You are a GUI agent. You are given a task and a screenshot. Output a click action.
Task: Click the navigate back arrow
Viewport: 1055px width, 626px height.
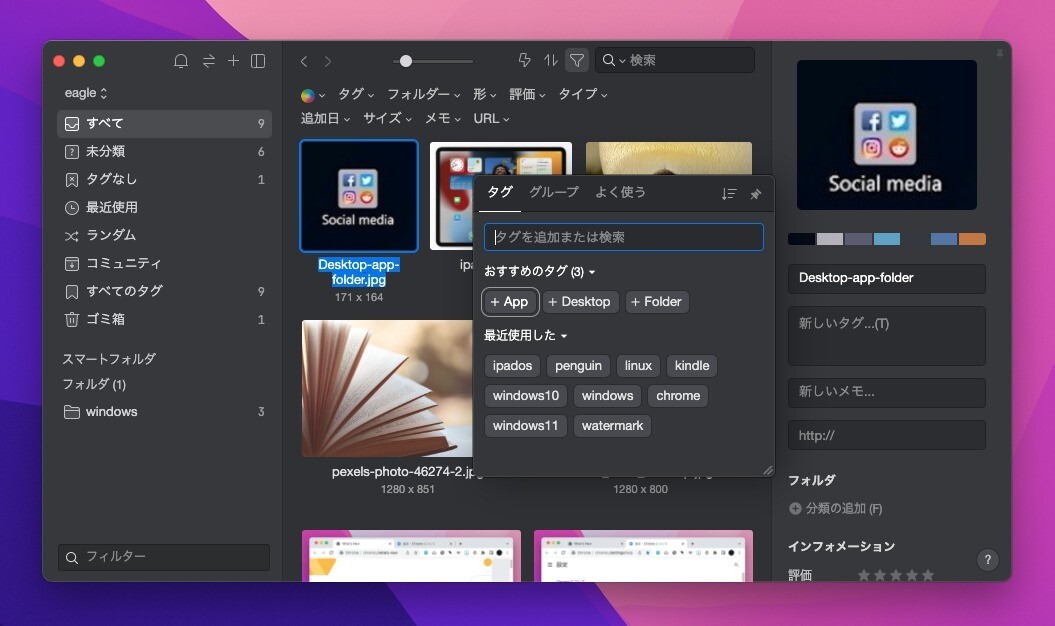(x=304, y=61)
